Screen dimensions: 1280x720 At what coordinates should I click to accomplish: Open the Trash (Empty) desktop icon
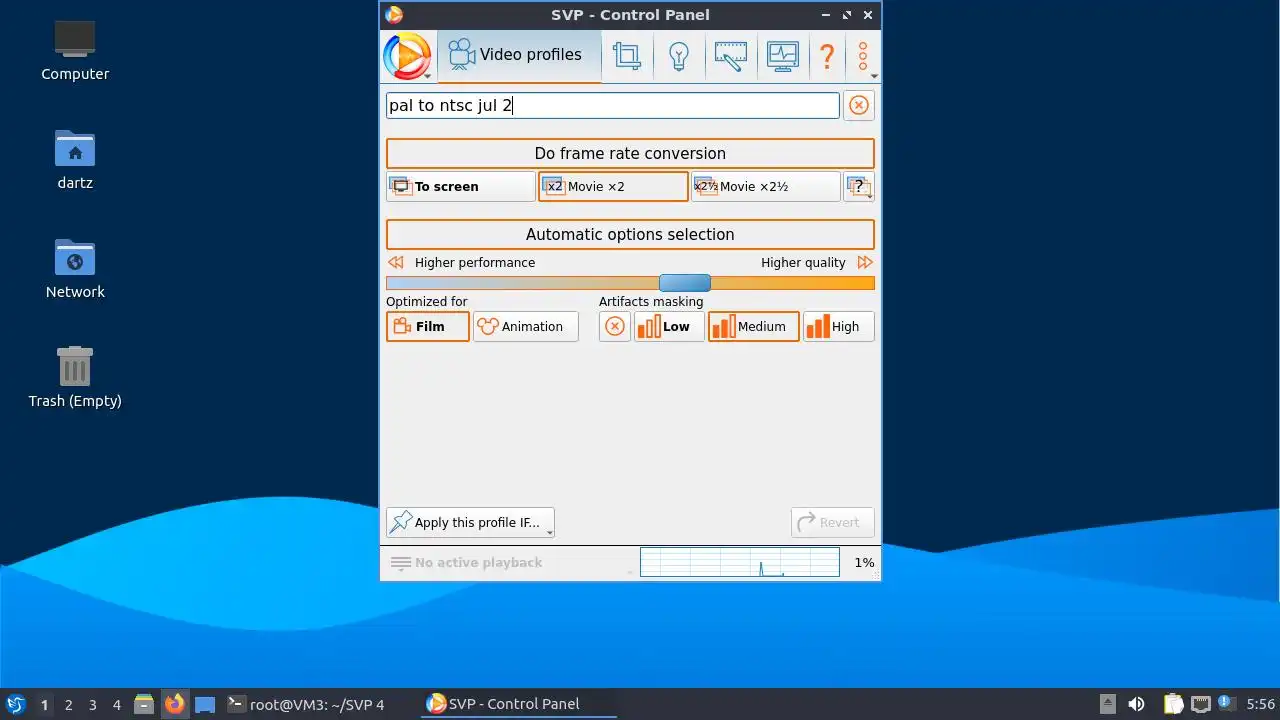(x=75, y=377)
